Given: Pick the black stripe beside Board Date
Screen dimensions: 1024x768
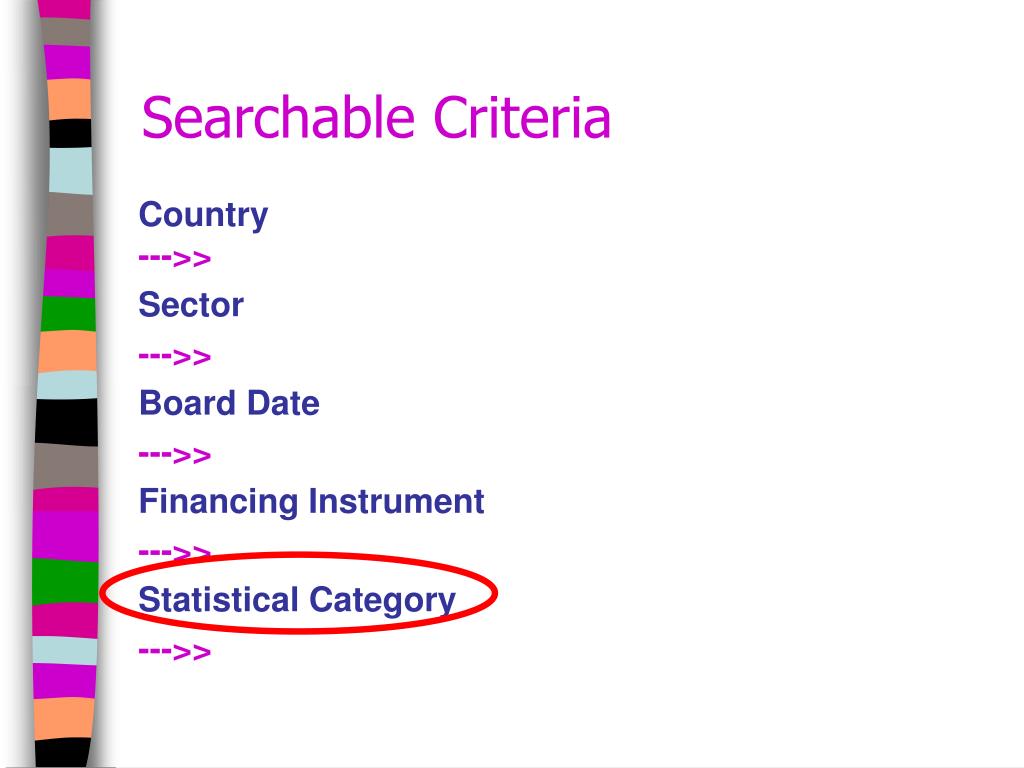Looking at the screenshot, I should 67,422.
